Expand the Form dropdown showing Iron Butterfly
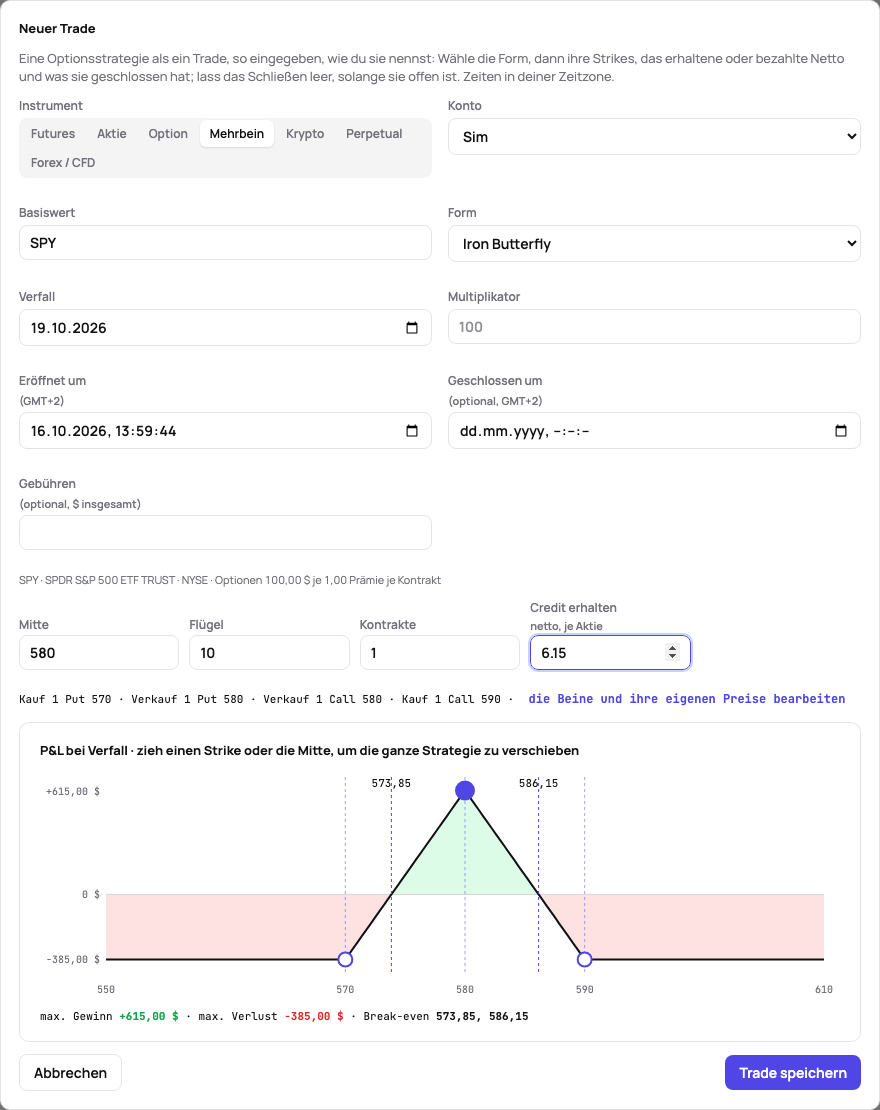This screenshot has height=1110, width=880. [x=654, y=244]
